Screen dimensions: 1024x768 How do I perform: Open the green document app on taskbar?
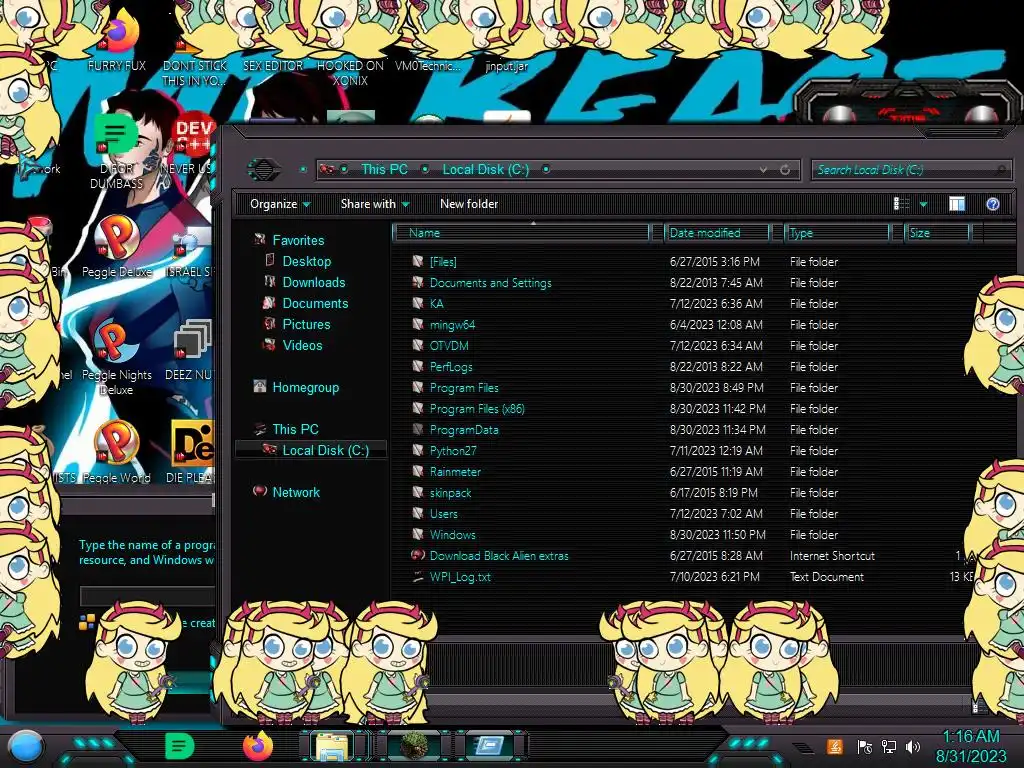pyautogui.click(x=180, y=746)
